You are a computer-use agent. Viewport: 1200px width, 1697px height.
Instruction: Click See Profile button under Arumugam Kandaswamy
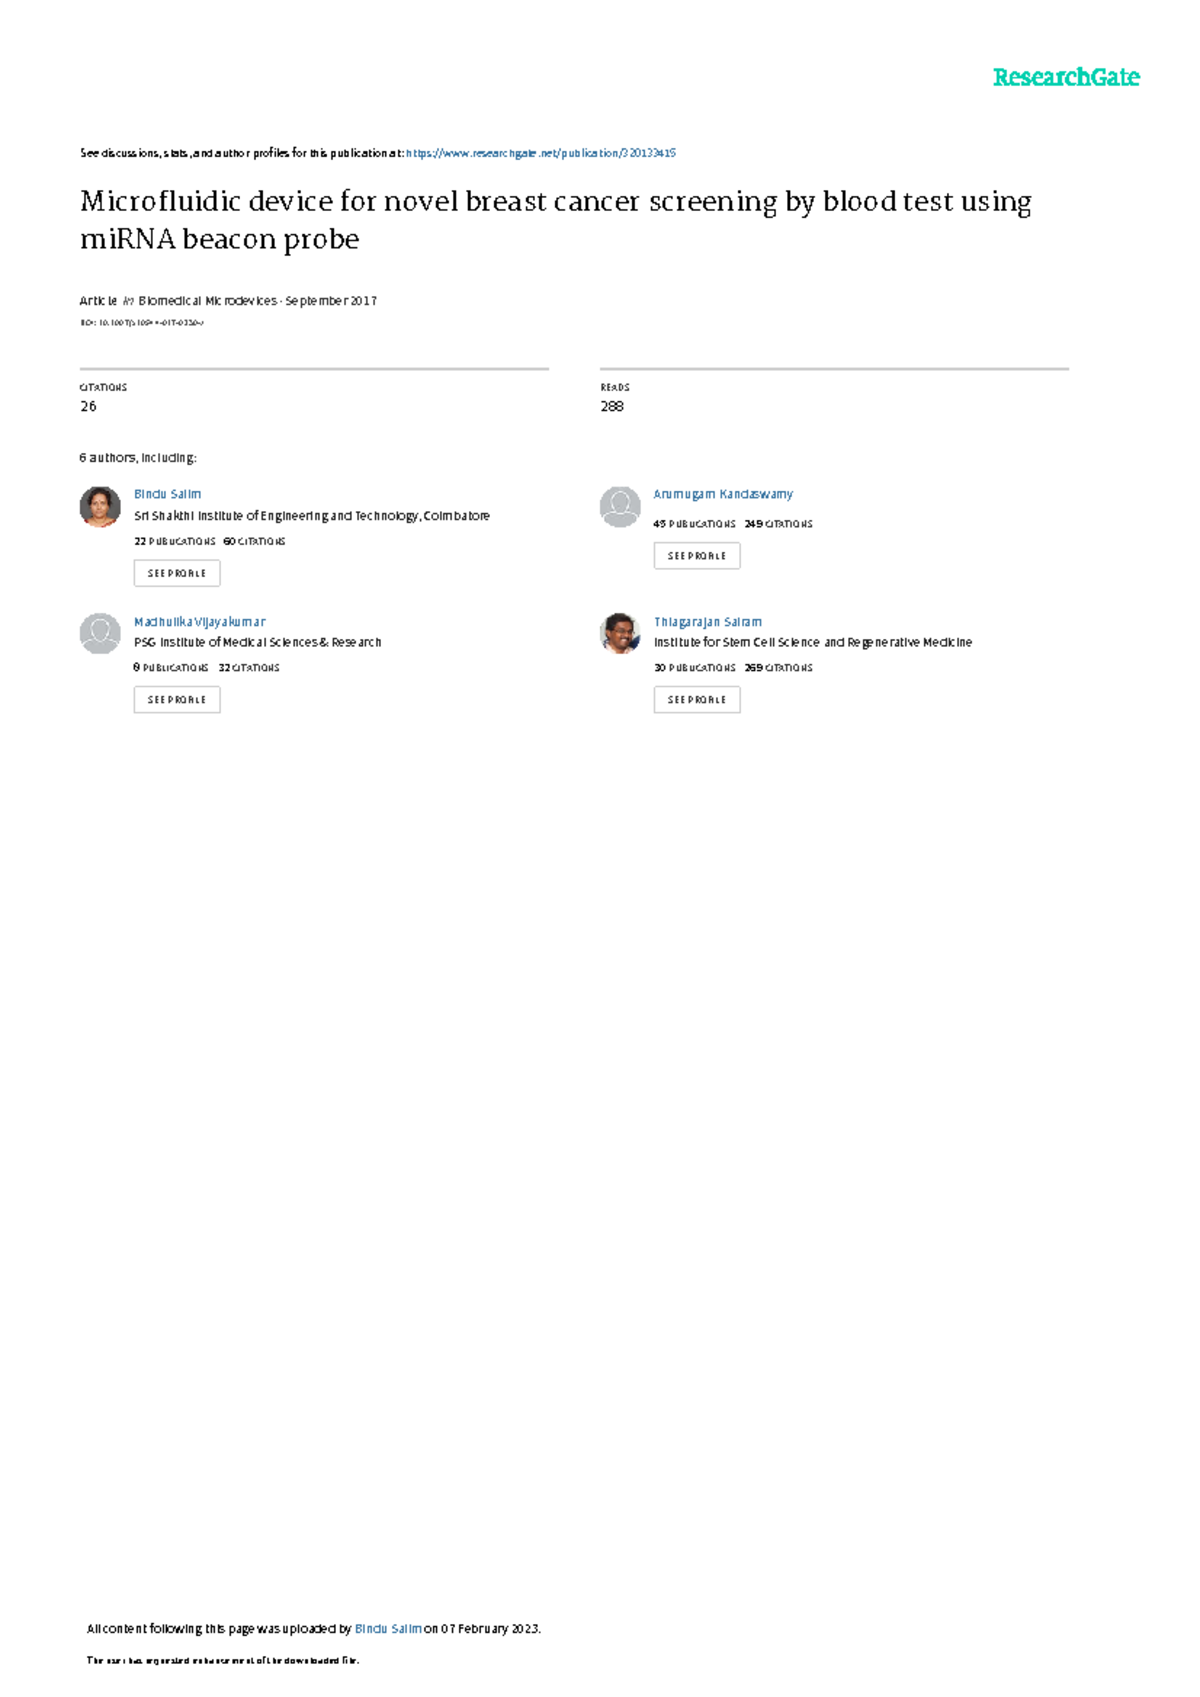(x=697, y=556)
